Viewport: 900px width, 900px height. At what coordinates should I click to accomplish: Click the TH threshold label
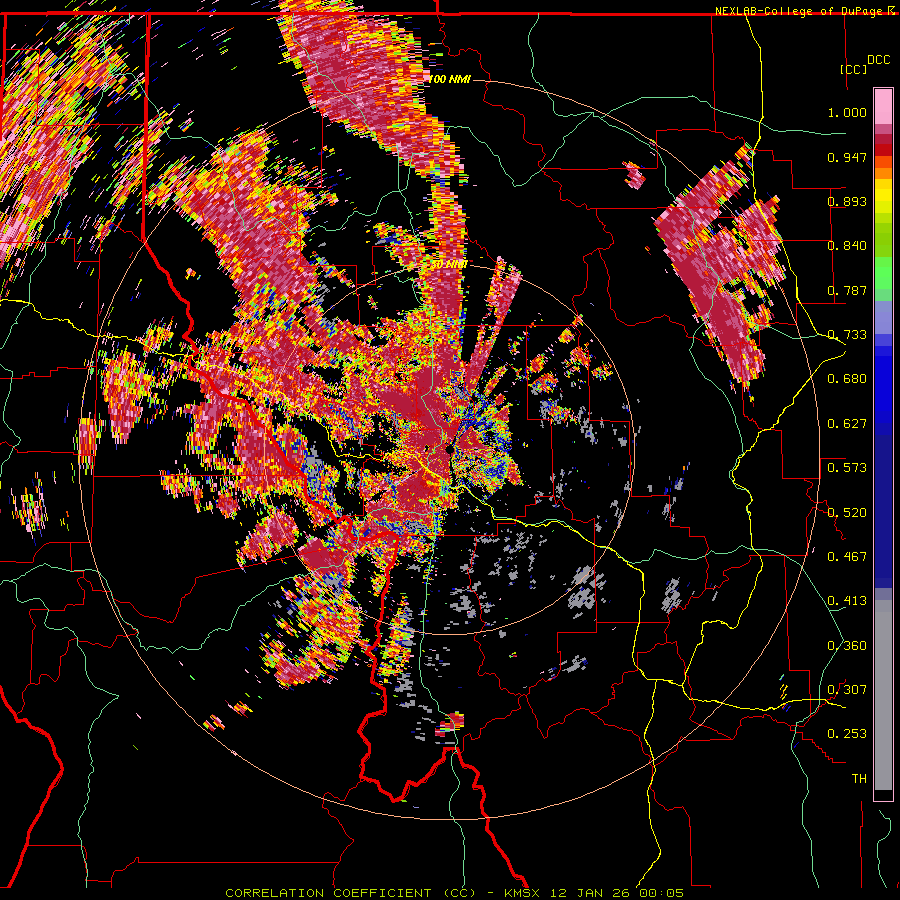tap(859, 779)
